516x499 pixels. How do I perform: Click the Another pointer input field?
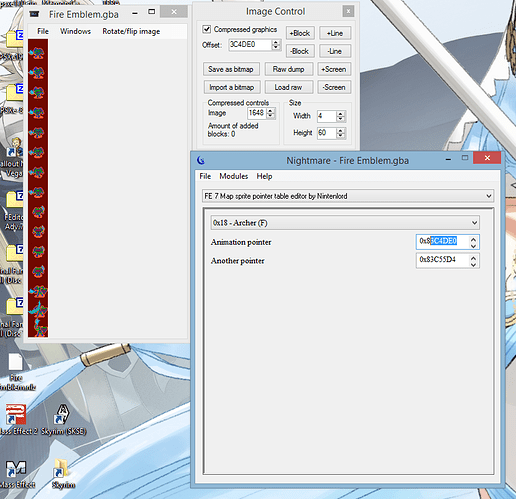443,260
